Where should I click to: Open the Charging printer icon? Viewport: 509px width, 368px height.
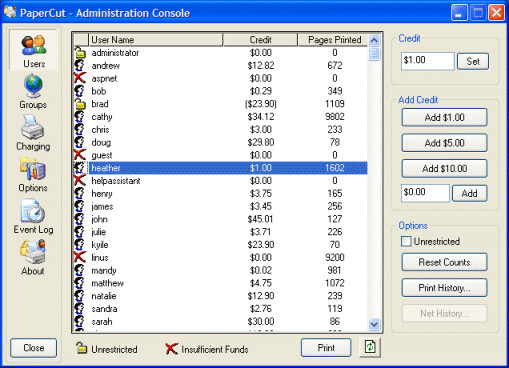pyautogui.click(x=32, y=127)
